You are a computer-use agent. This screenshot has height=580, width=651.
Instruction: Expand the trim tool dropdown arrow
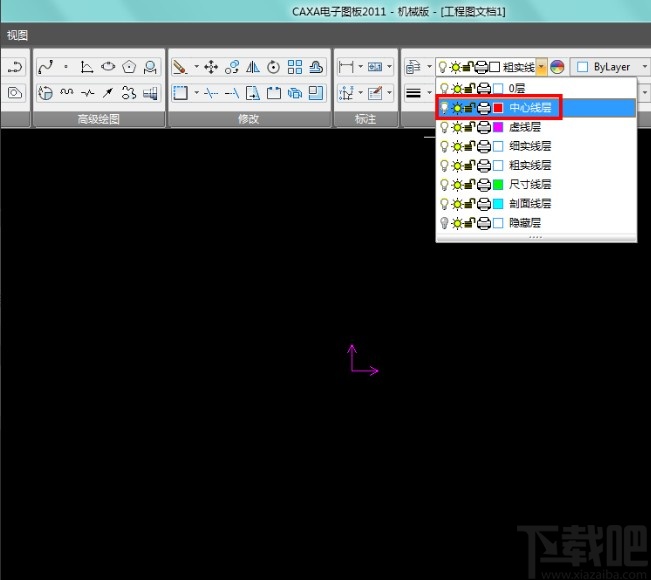click(x=196, y=92)
